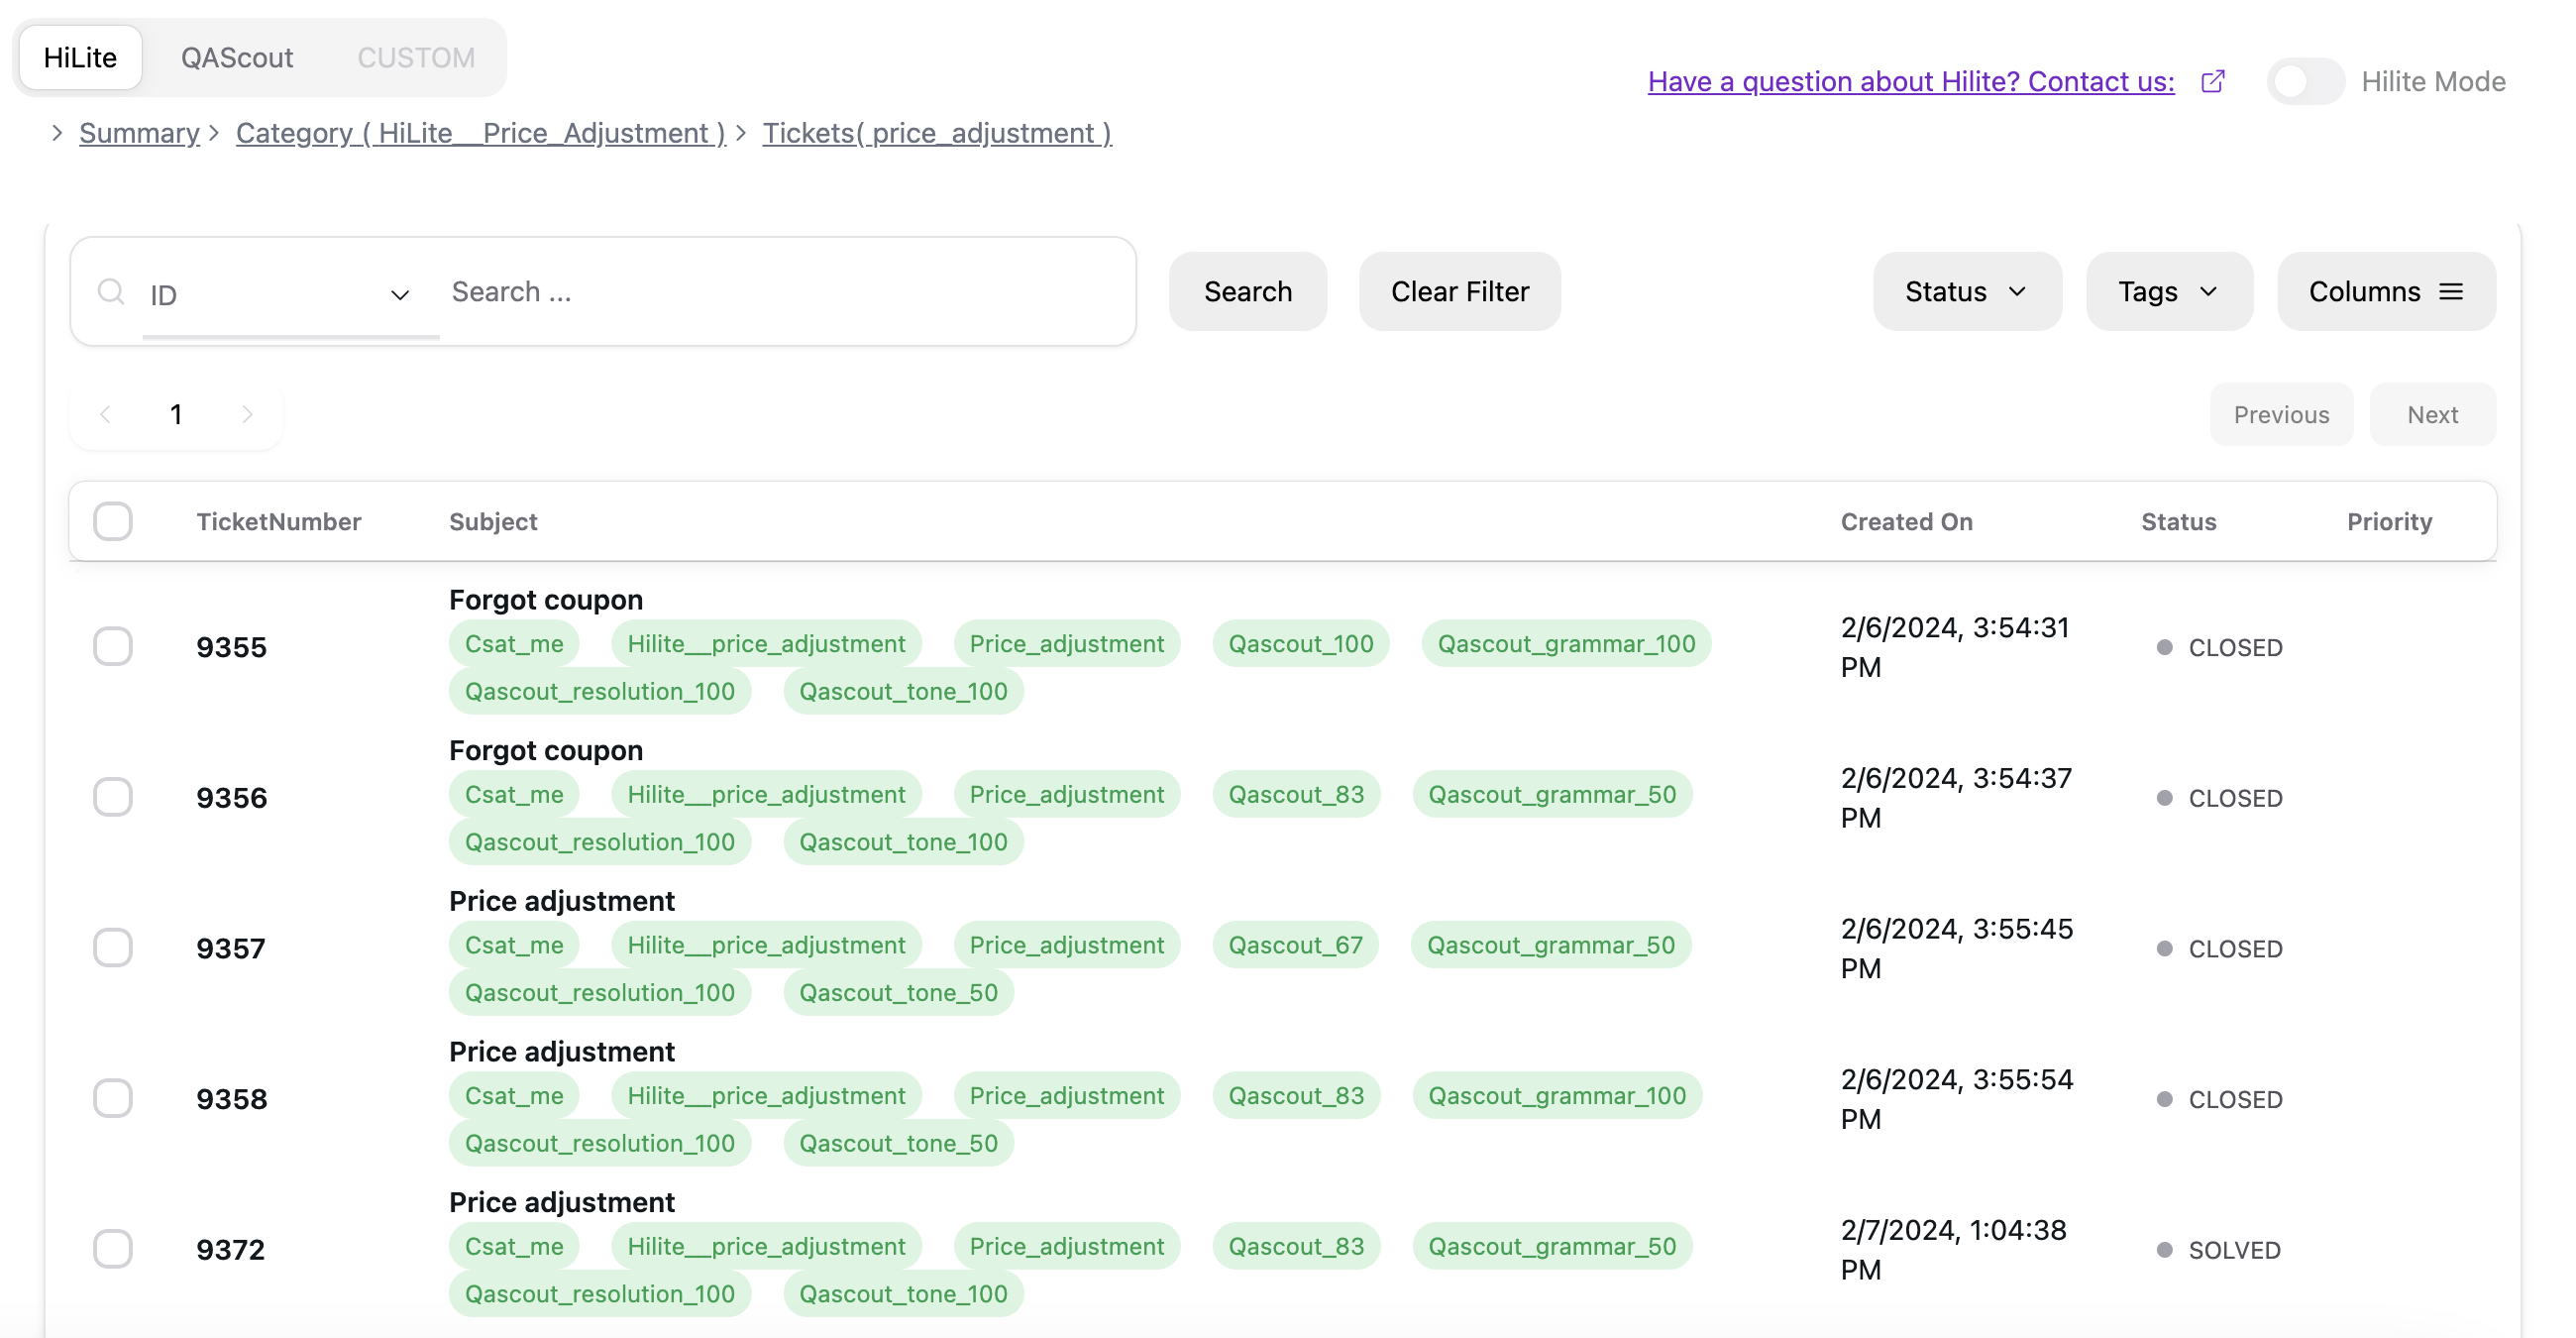Click the Next page button
The width and height of the screenshot is (2576, 1338).
(x=2431, y=414)
